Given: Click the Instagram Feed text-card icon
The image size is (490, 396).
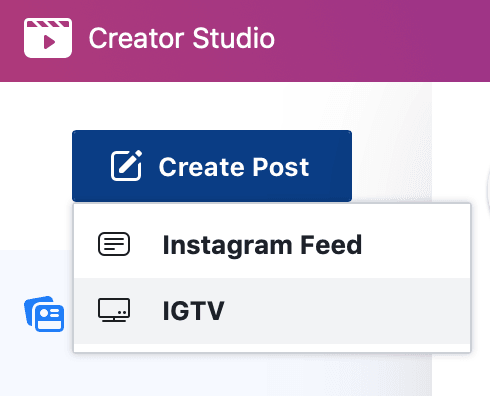Looking at the screenshot, I should click(x=114, y=244).
